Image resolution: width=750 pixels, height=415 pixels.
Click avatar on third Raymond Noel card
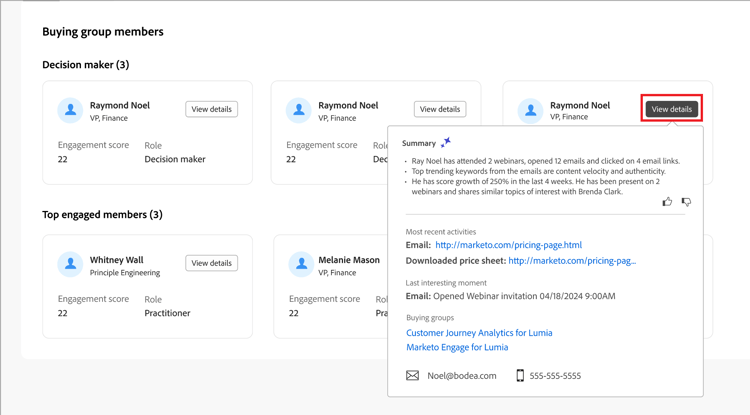tap(530, 110)
